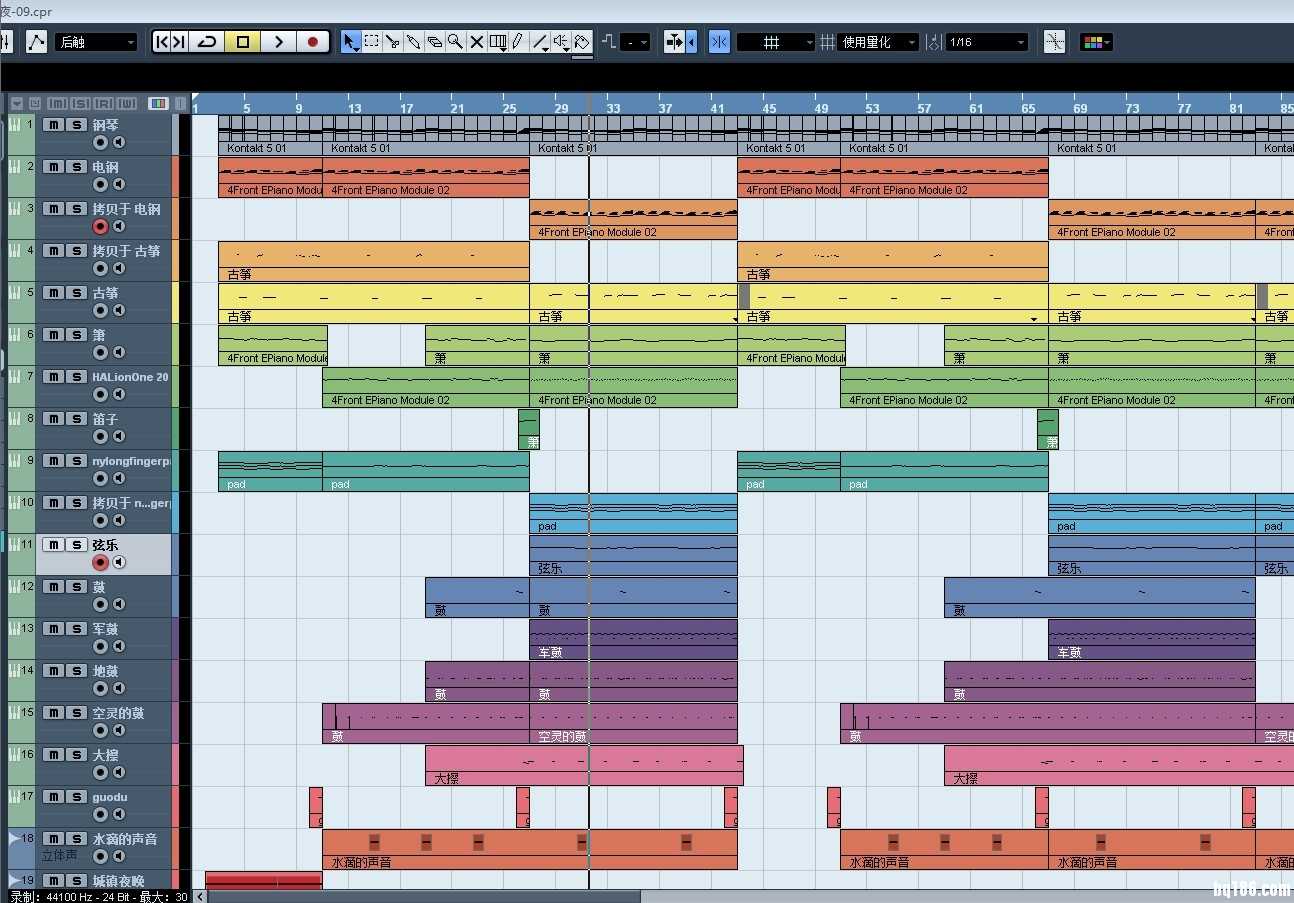
Task: Open the project color palette dropdown
Action: [x=1097, y=42]
